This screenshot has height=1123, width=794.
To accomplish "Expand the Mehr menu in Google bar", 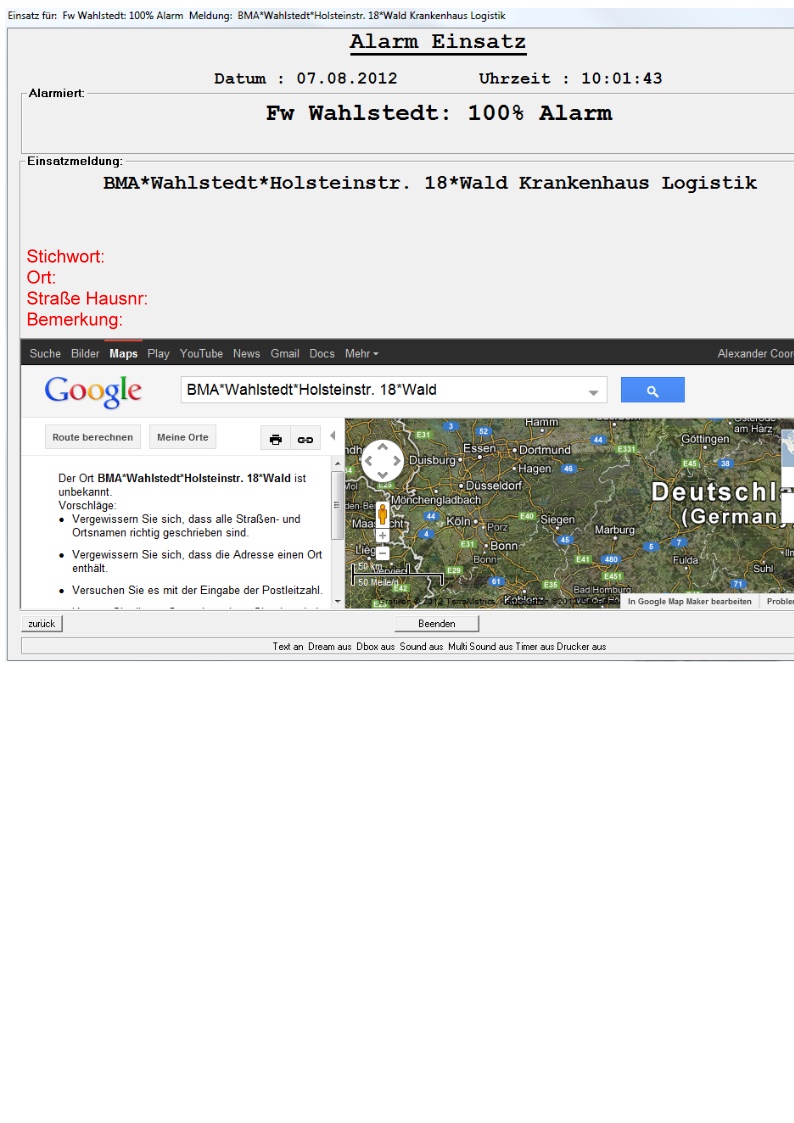I will tap(361, 354).
